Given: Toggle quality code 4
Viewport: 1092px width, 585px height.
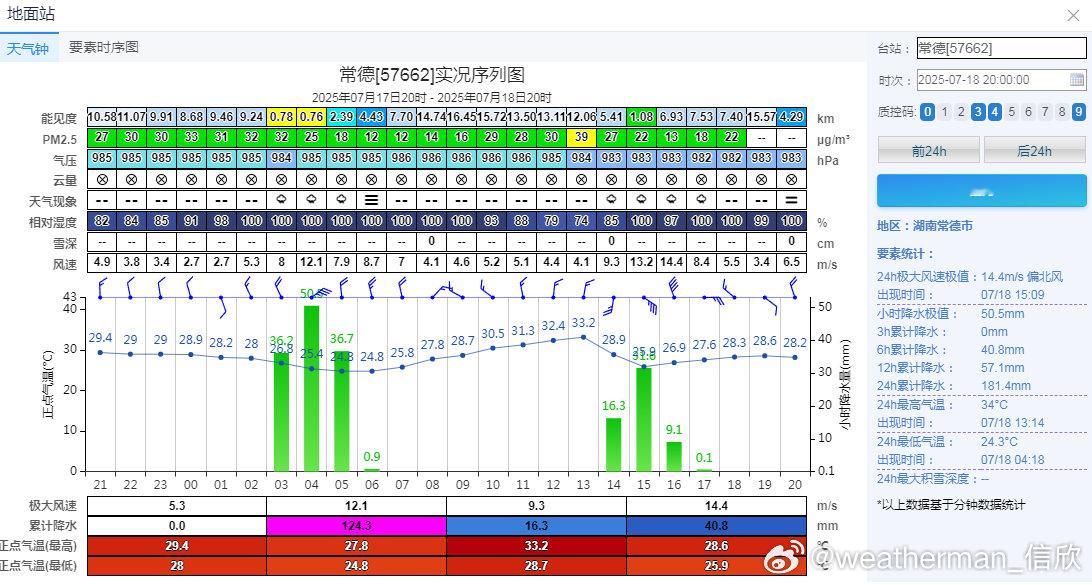Looking at the screenshot, I should tap(994, 111).
